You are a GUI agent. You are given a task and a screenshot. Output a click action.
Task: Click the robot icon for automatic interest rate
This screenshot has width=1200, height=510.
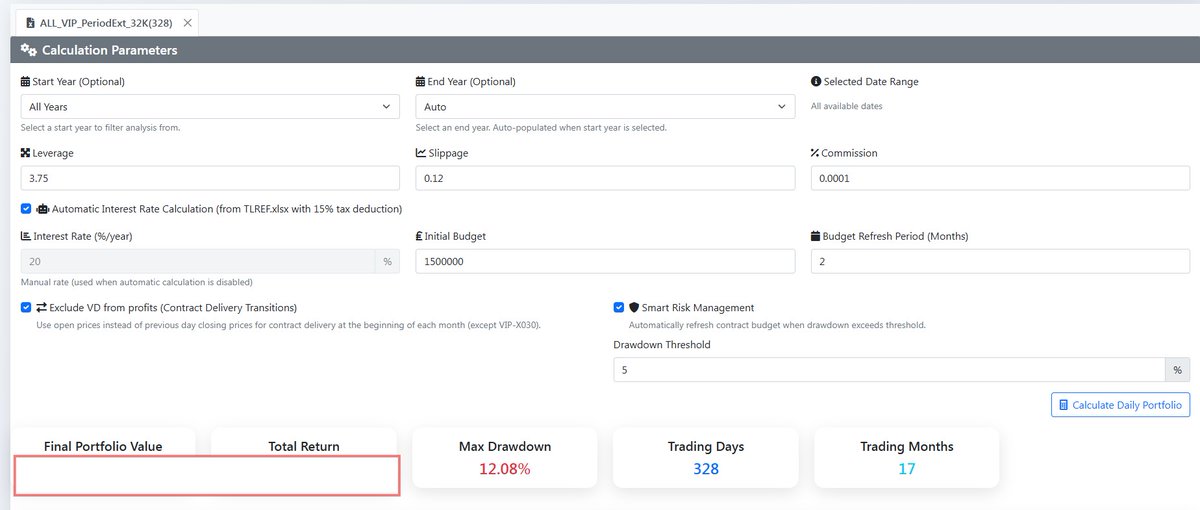42,209
